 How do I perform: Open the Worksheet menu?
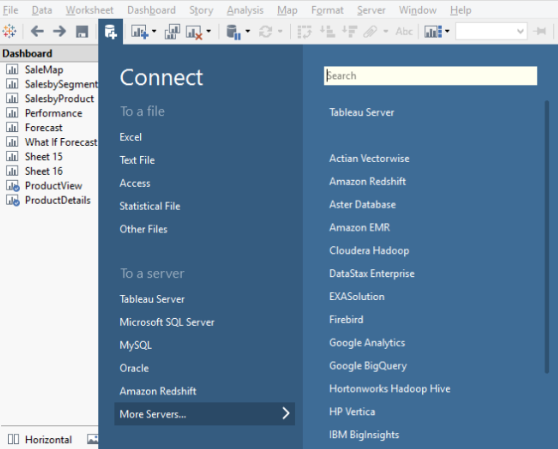[x=89, y=10]
